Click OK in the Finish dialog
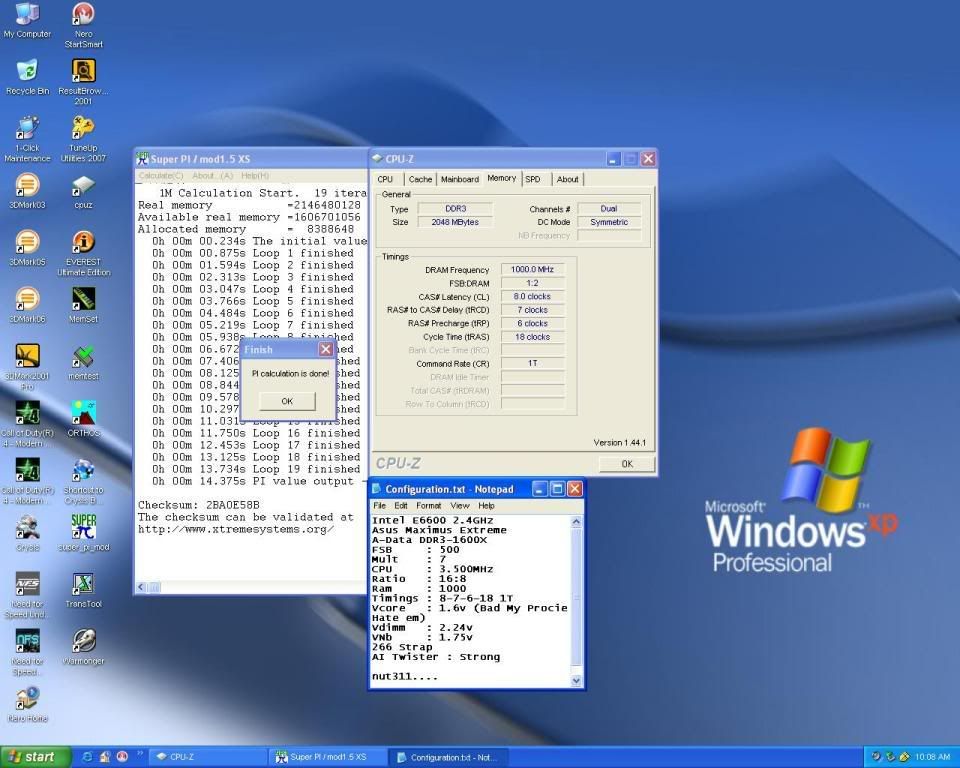This screenshot has height=768, width=960. click(x=286, y=401)
